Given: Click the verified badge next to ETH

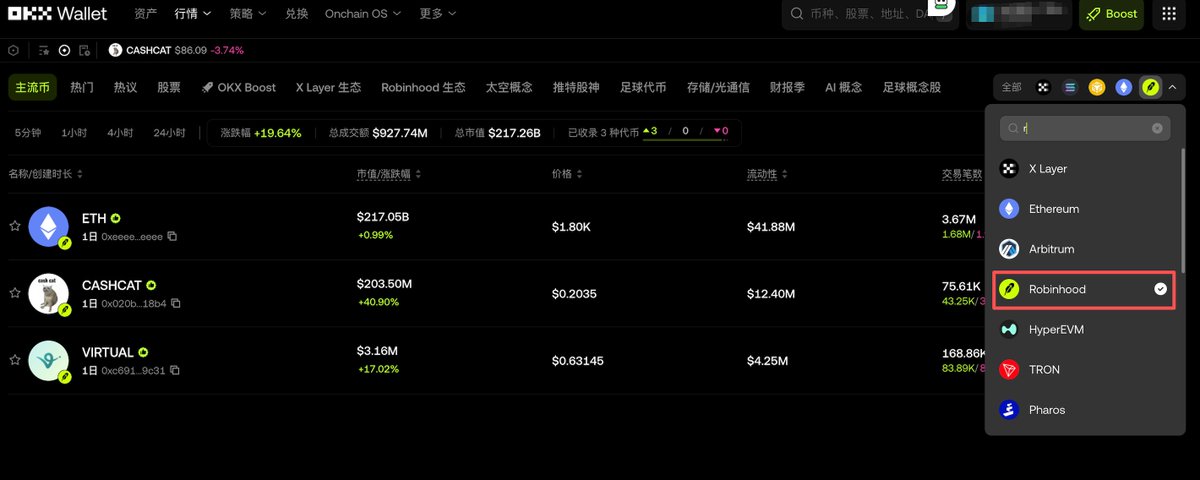Looking at the screenshot, I should pyautogui.click(x=116, y=218).
